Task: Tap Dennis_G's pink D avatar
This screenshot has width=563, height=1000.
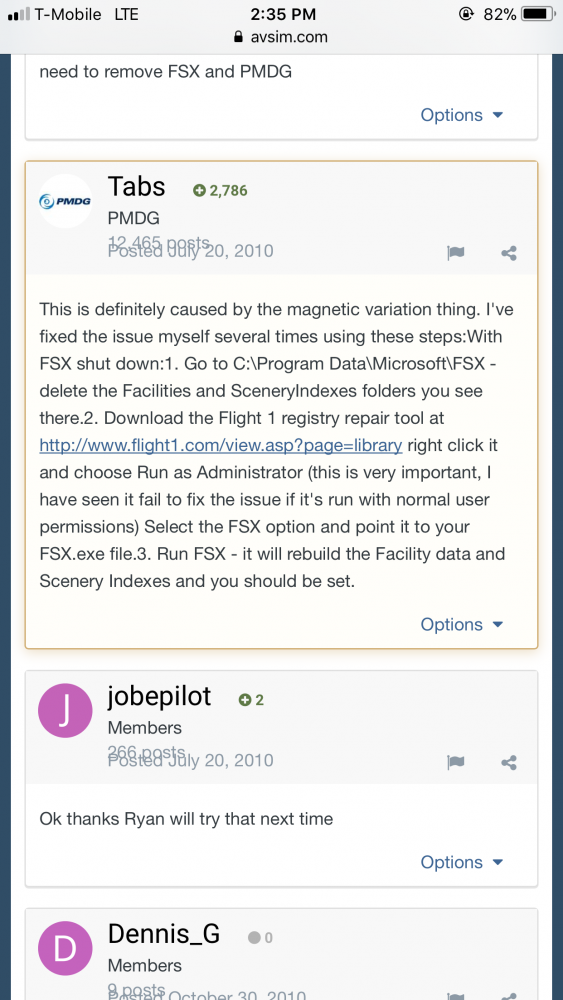Action: [66, 948]
